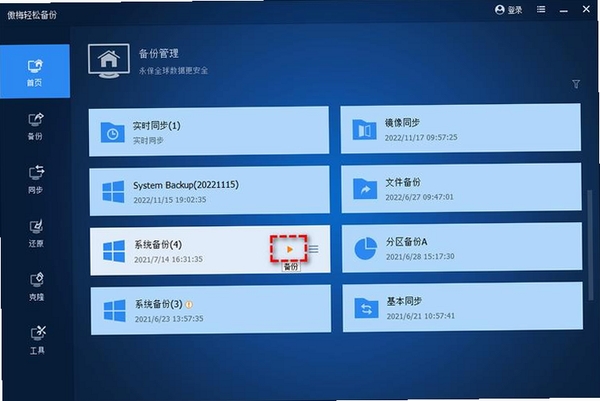Select the 系统备份(4) task title

pyautogui.click(x=158, y=245)
